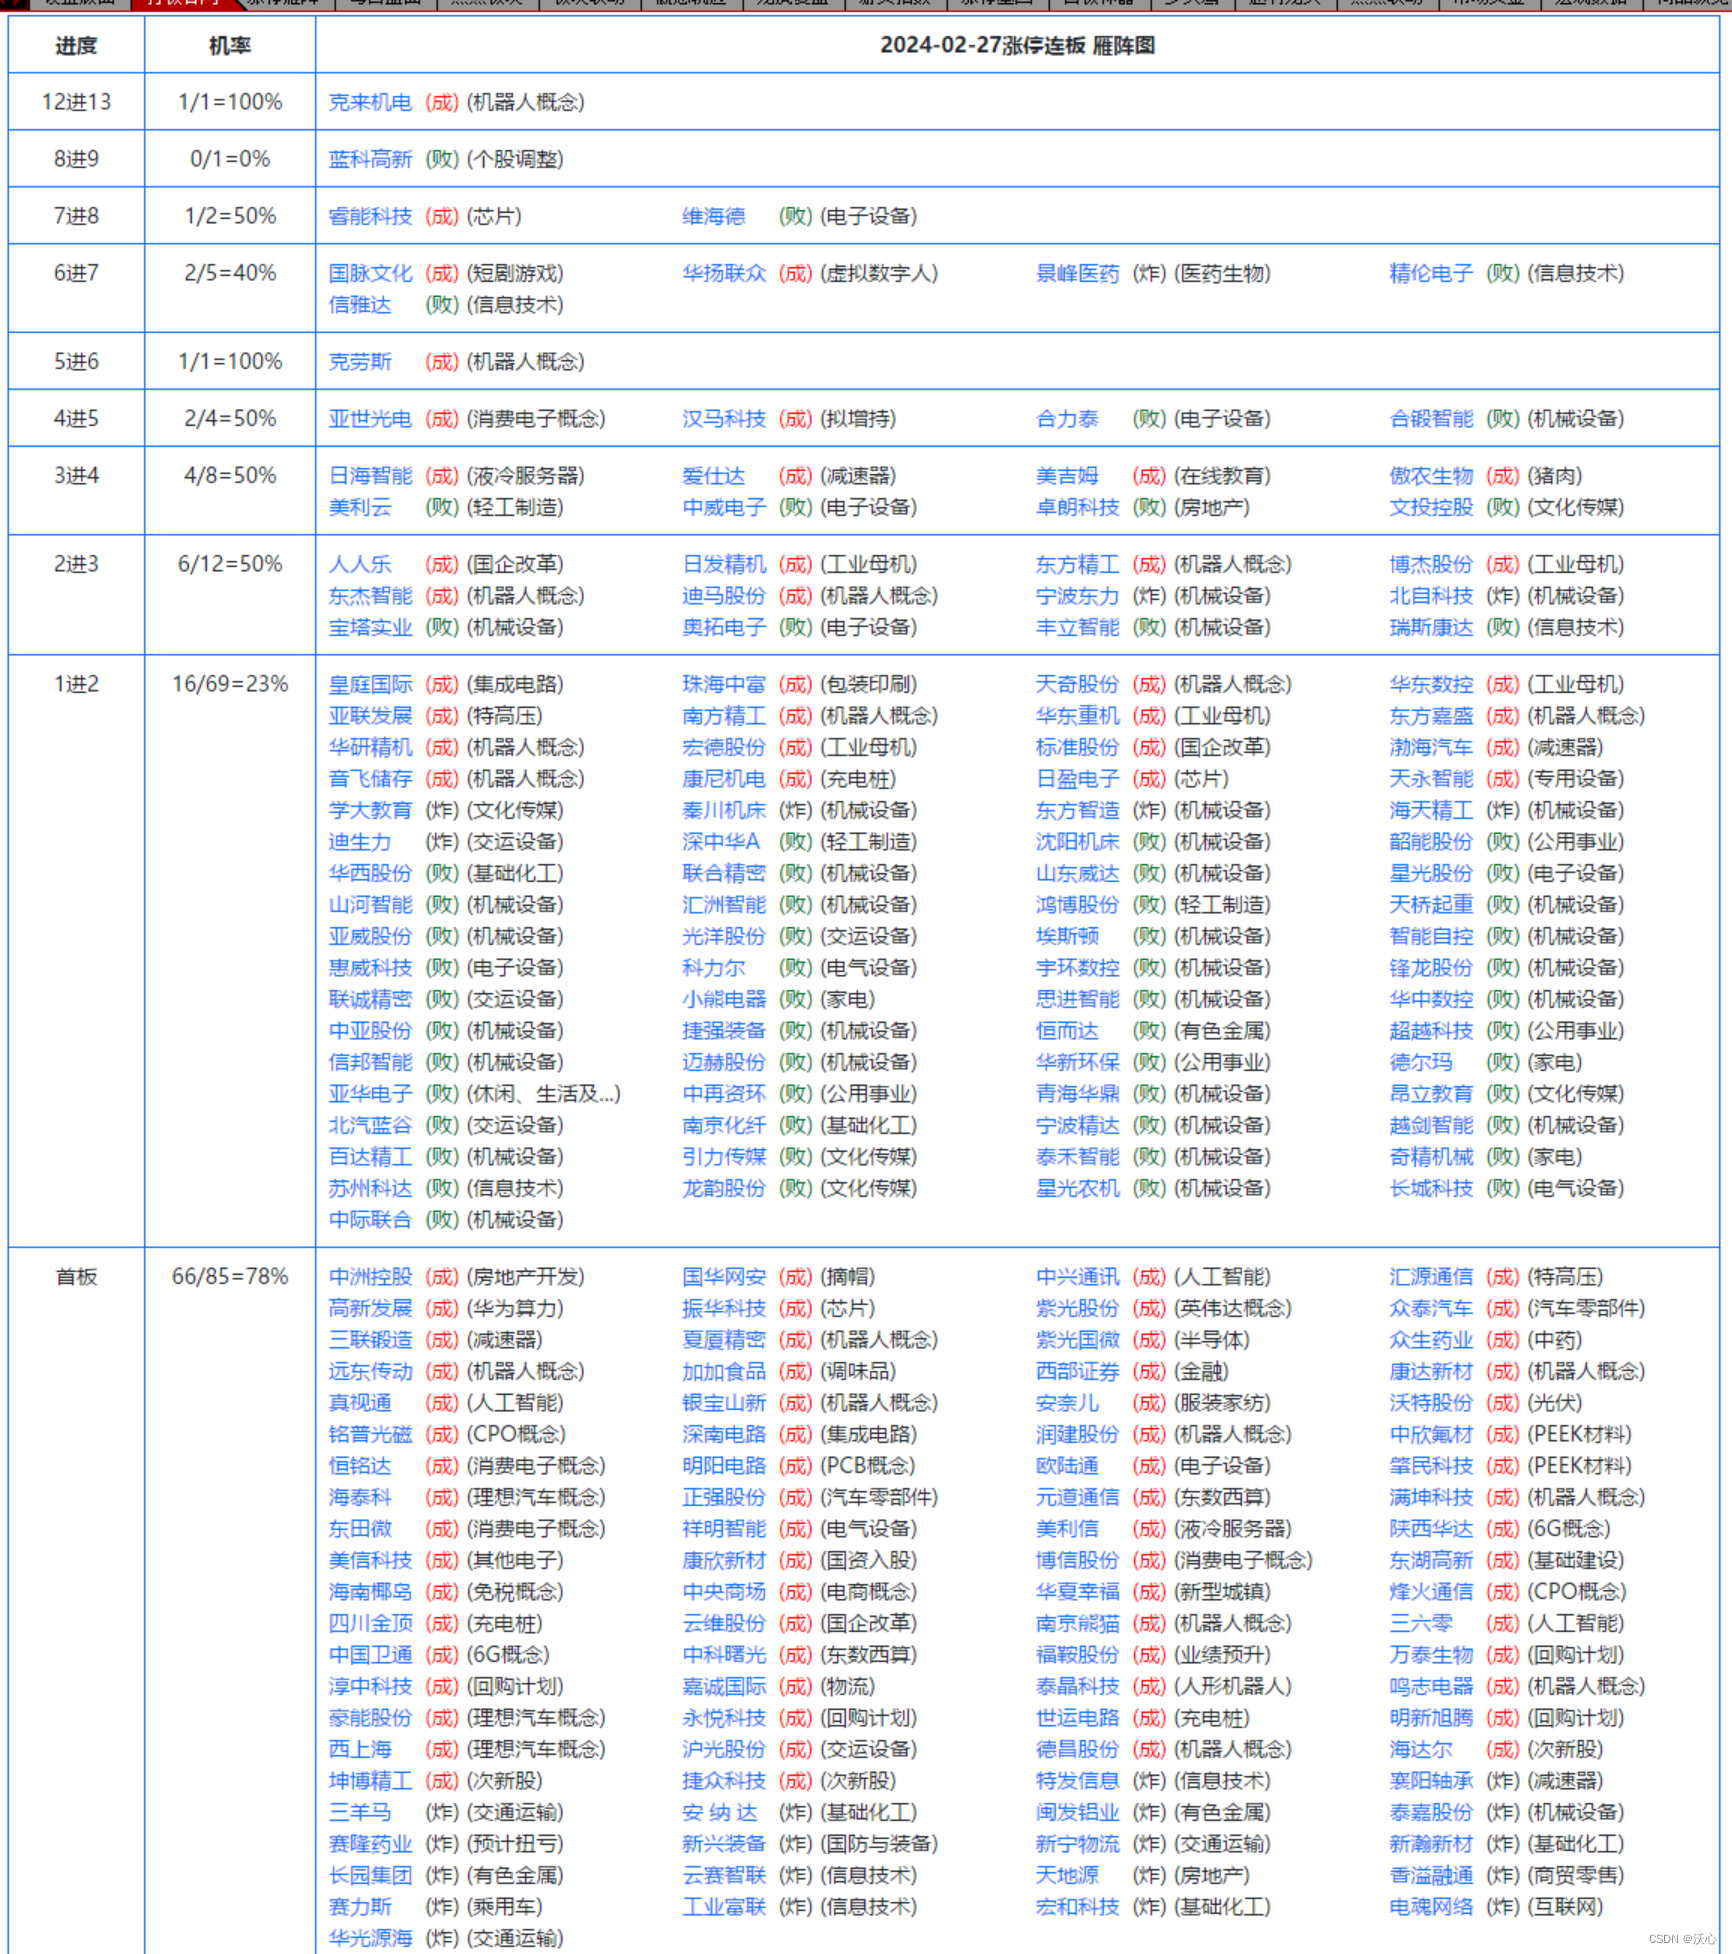The image size is (1732, 1954).
Task: Select the 小熊电器 stock link
Action: coord(724,999)
